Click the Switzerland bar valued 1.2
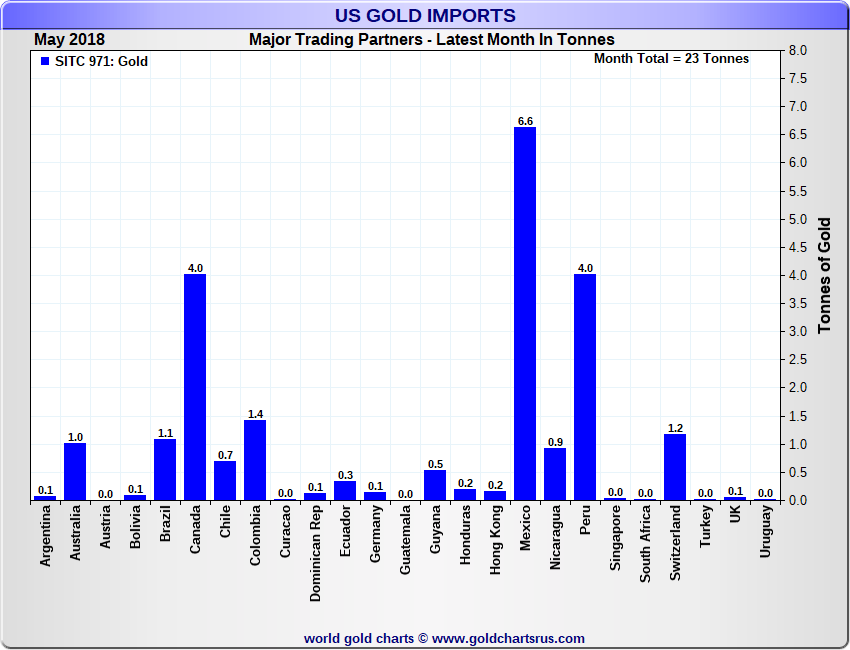Viewport: 850px width, 650px height. (x=675, y=467)
